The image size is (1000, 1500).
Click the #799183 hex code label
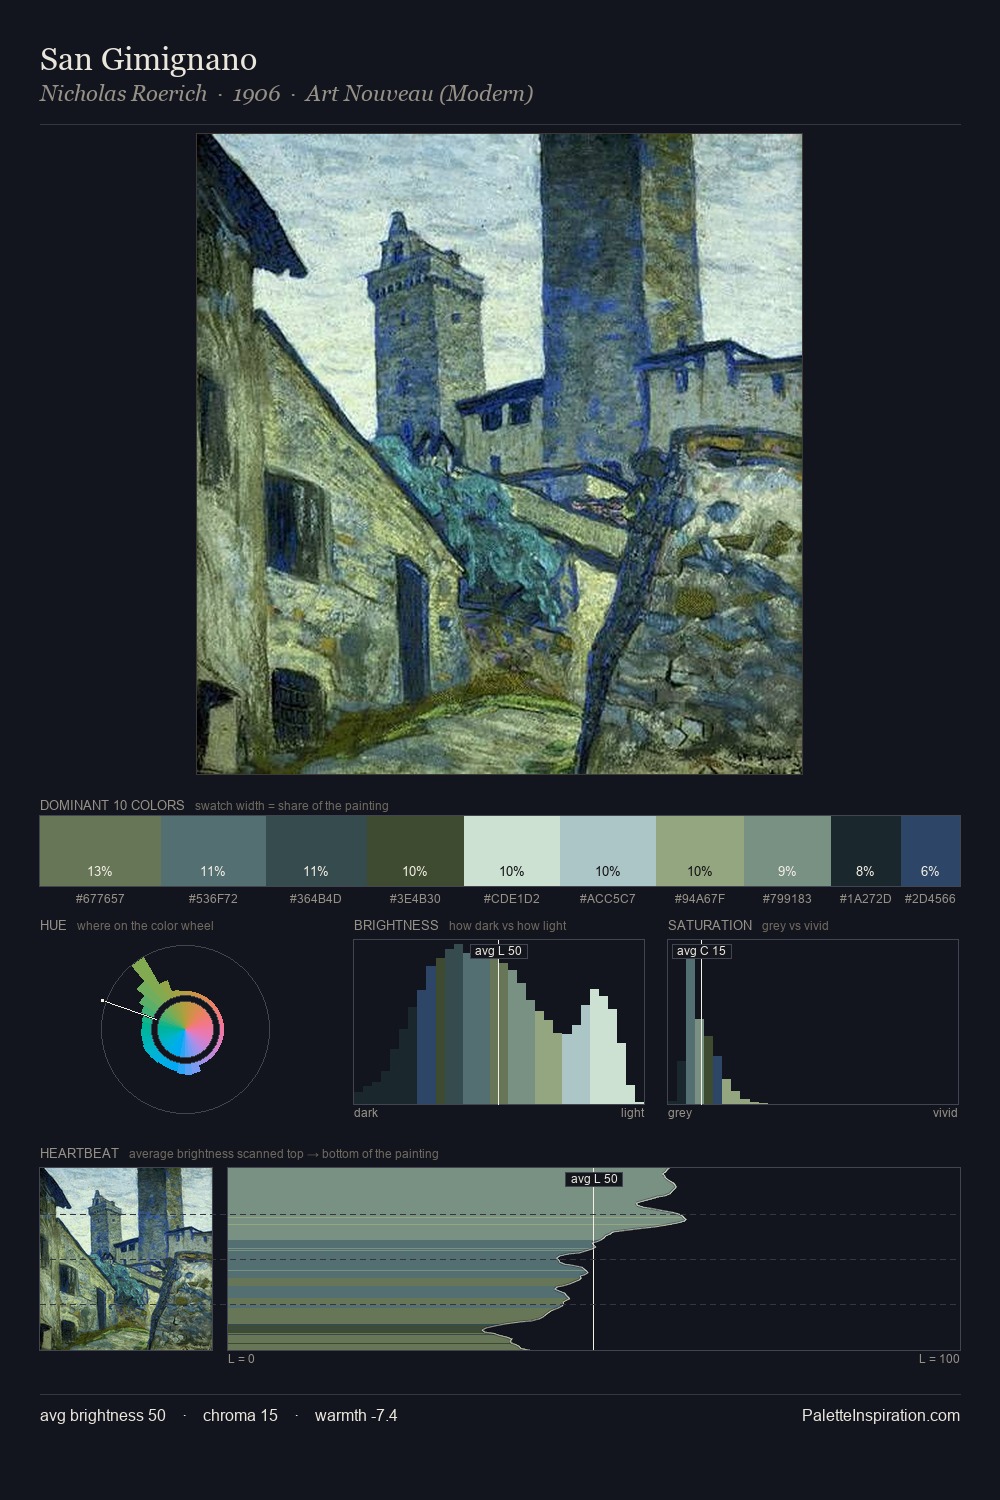[787, 899]
